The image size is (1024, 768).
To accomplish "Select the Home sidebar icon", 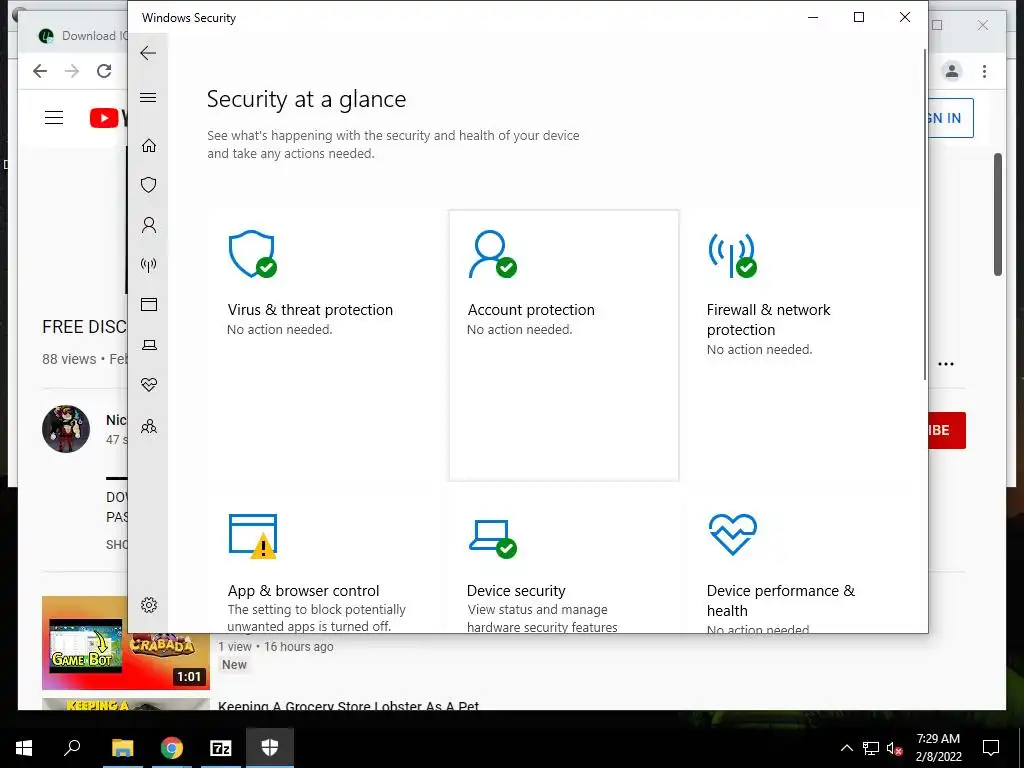I will point(149,145).
